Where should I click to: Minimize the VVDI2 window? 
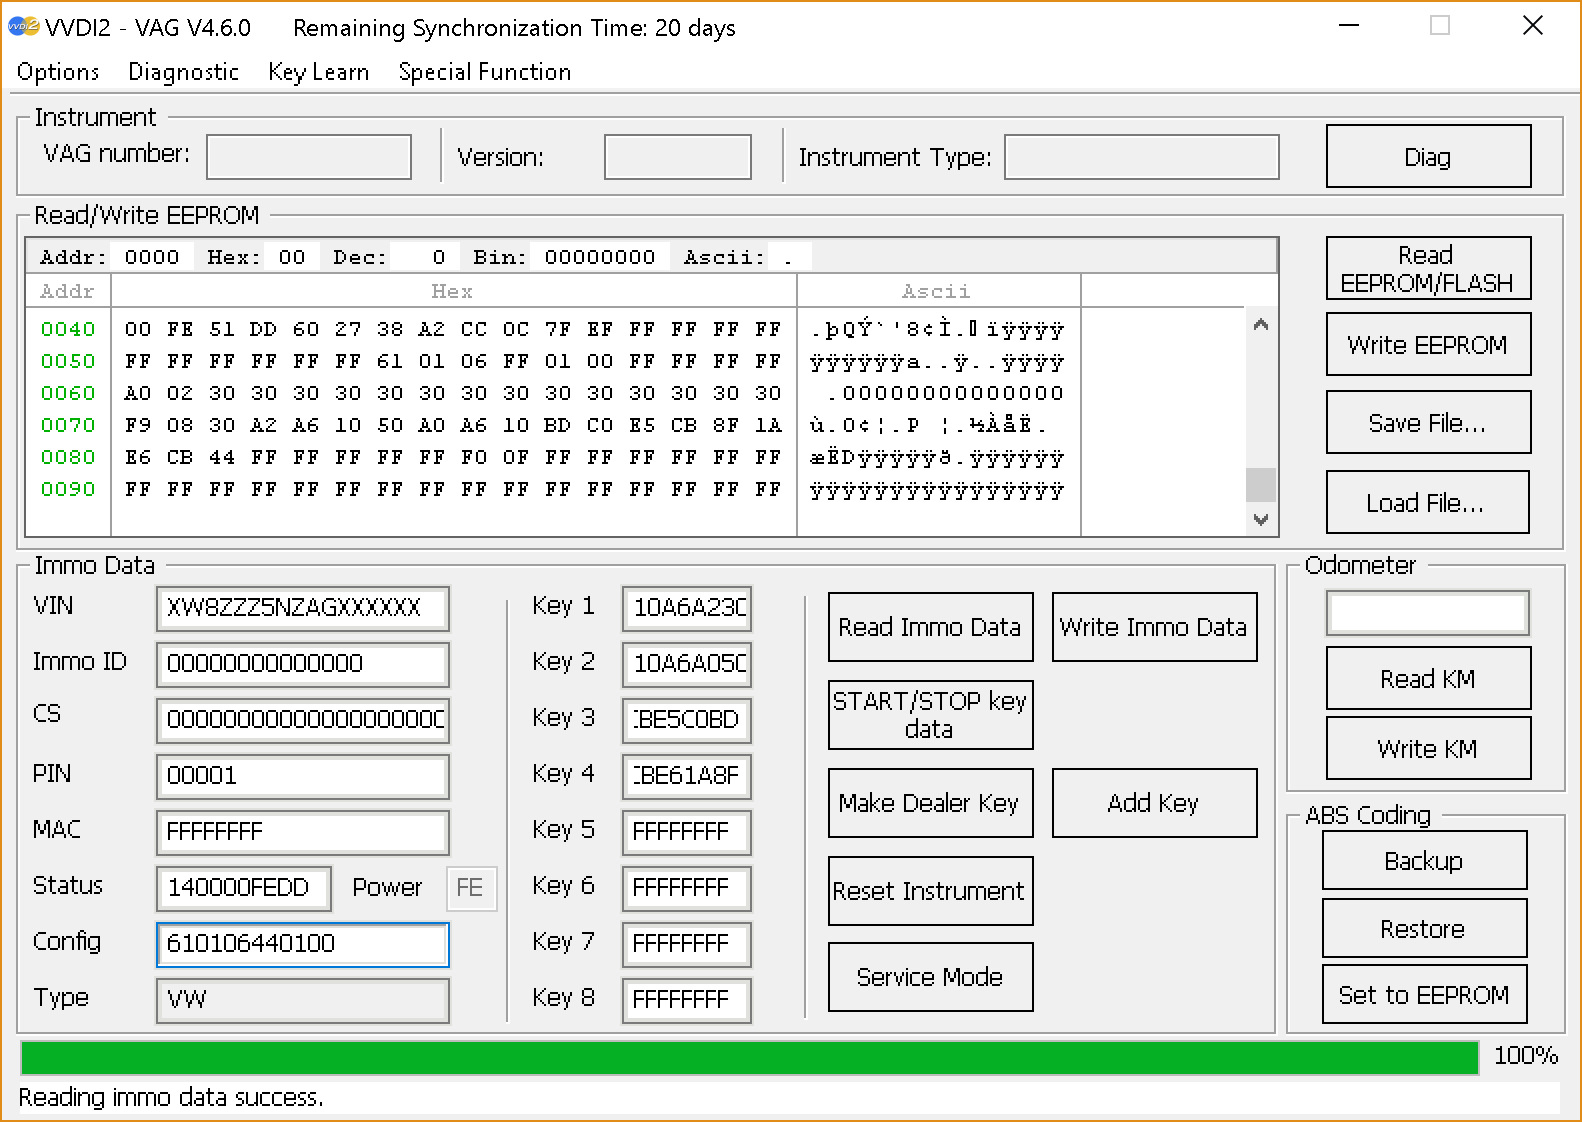click(1349, 26)
